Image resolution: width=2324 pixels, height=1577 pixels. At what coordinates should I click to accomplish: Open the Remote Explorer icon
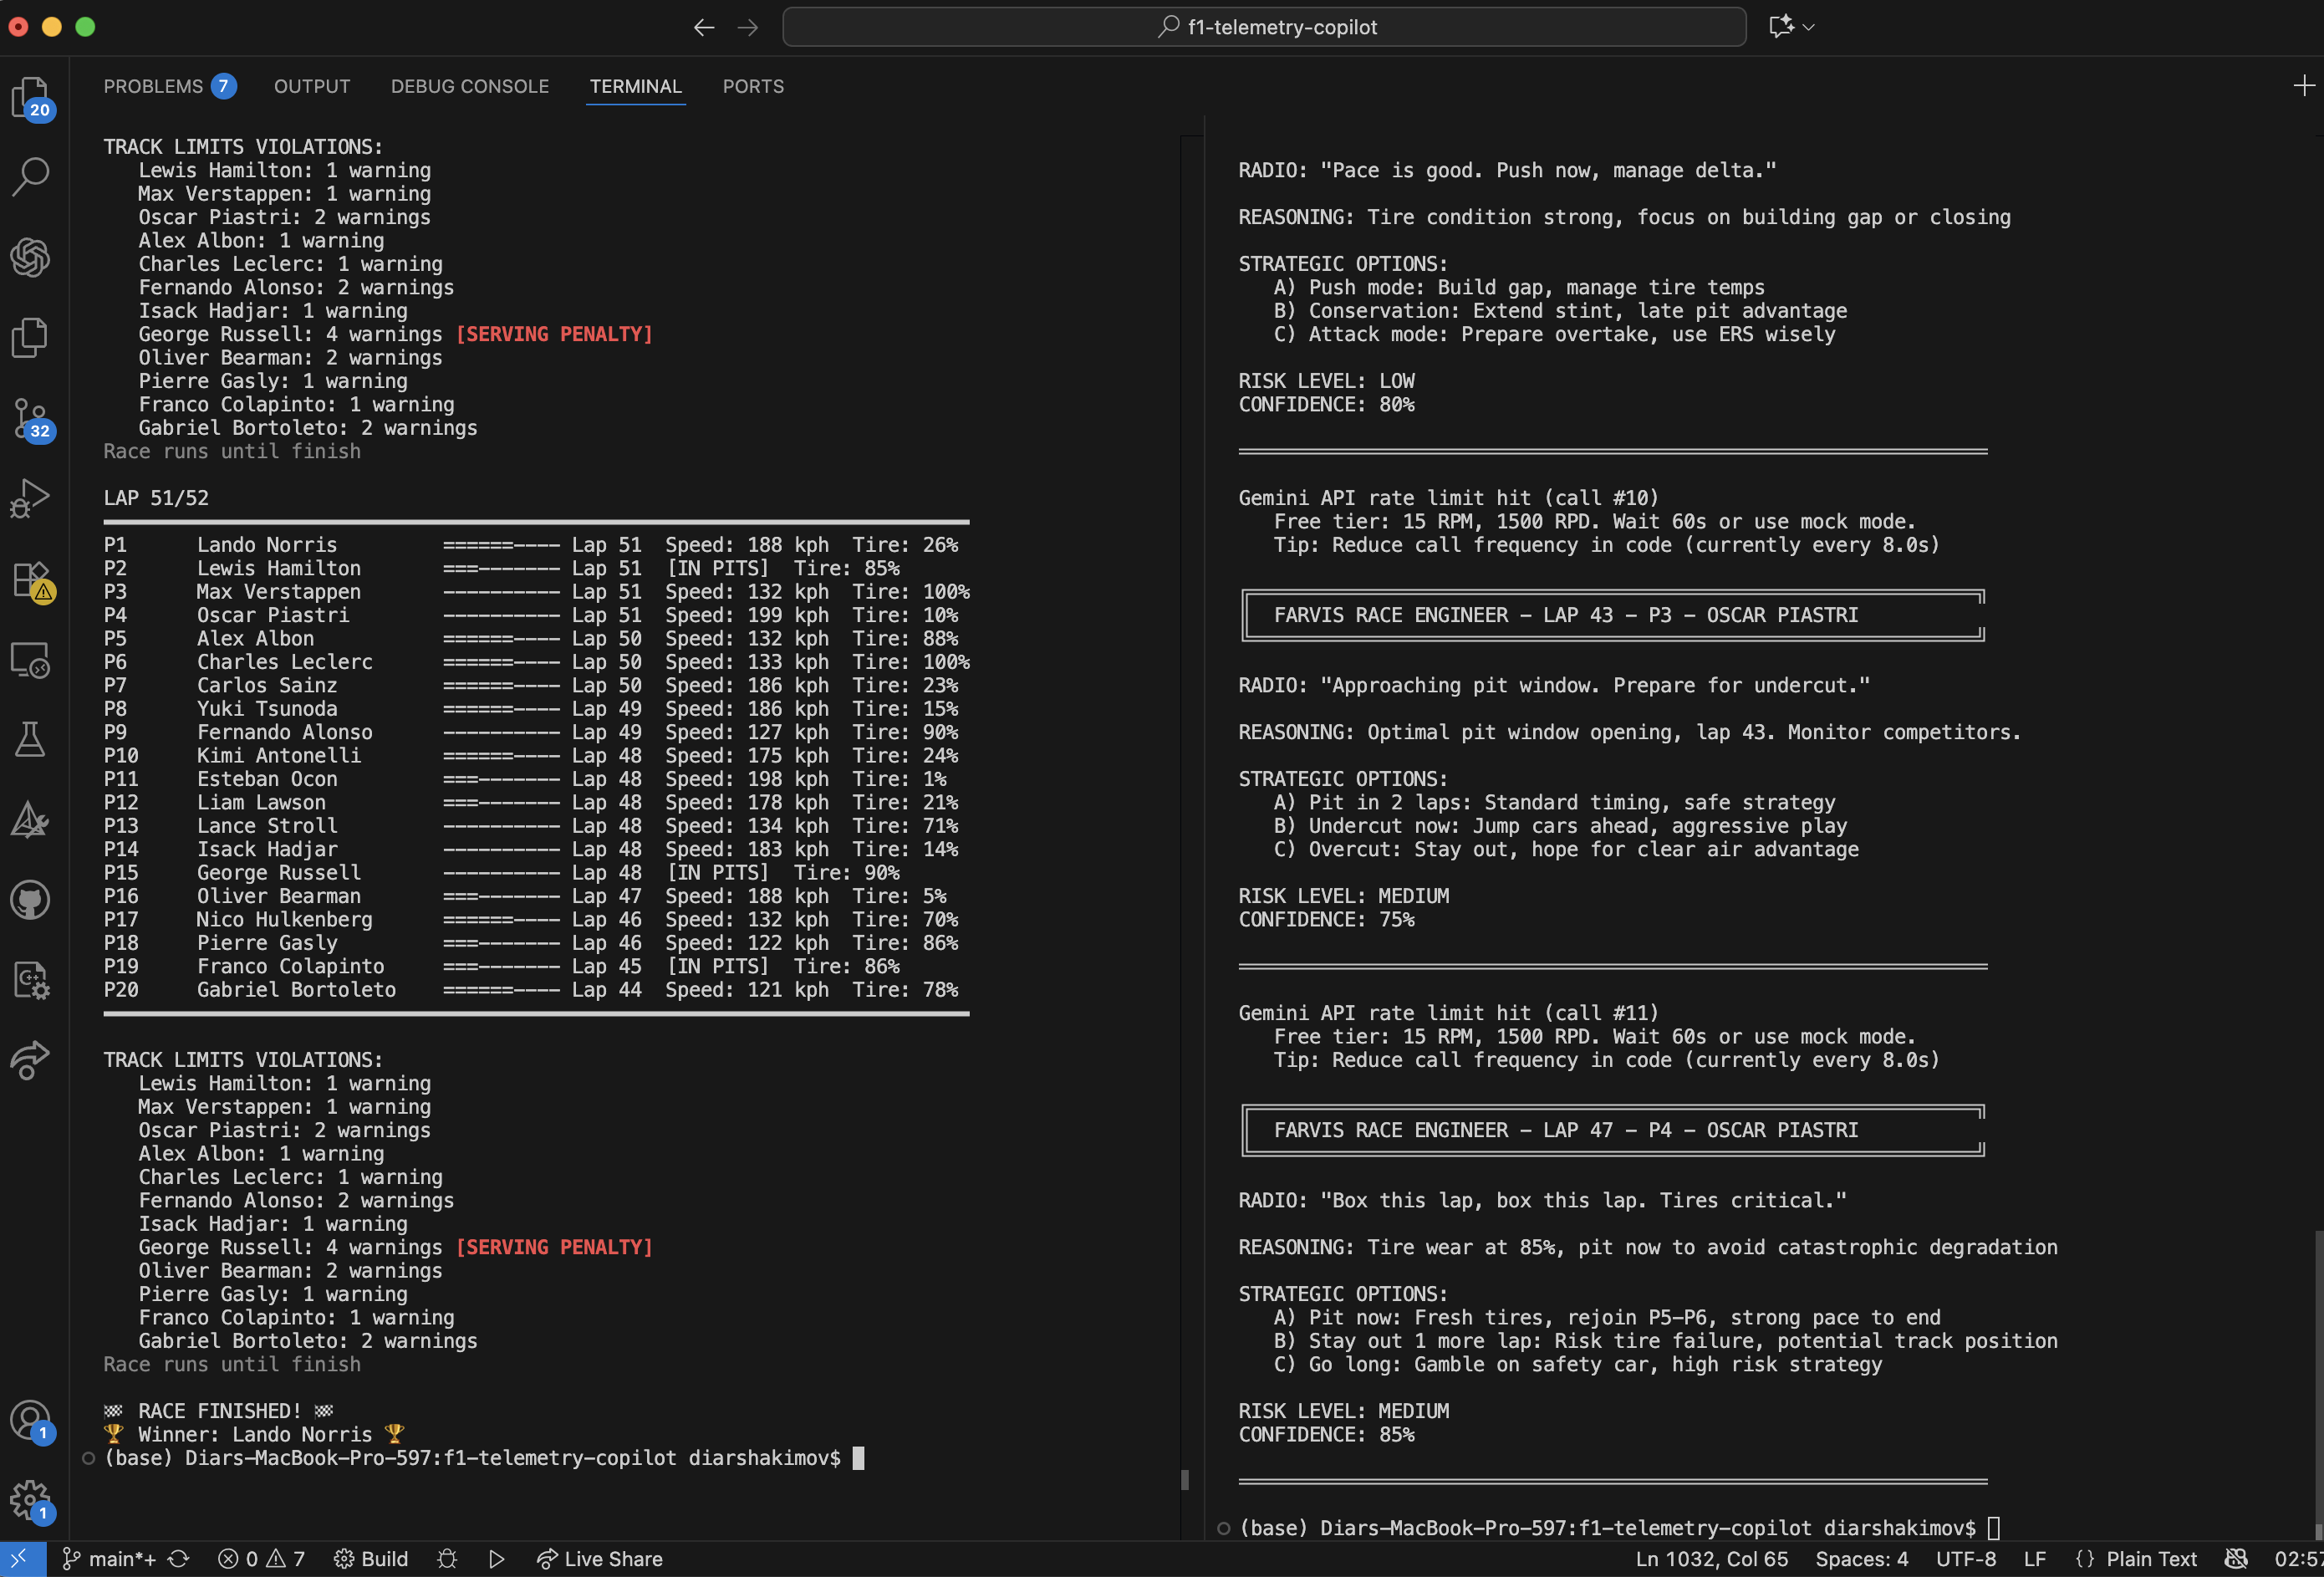click(30, 660)
